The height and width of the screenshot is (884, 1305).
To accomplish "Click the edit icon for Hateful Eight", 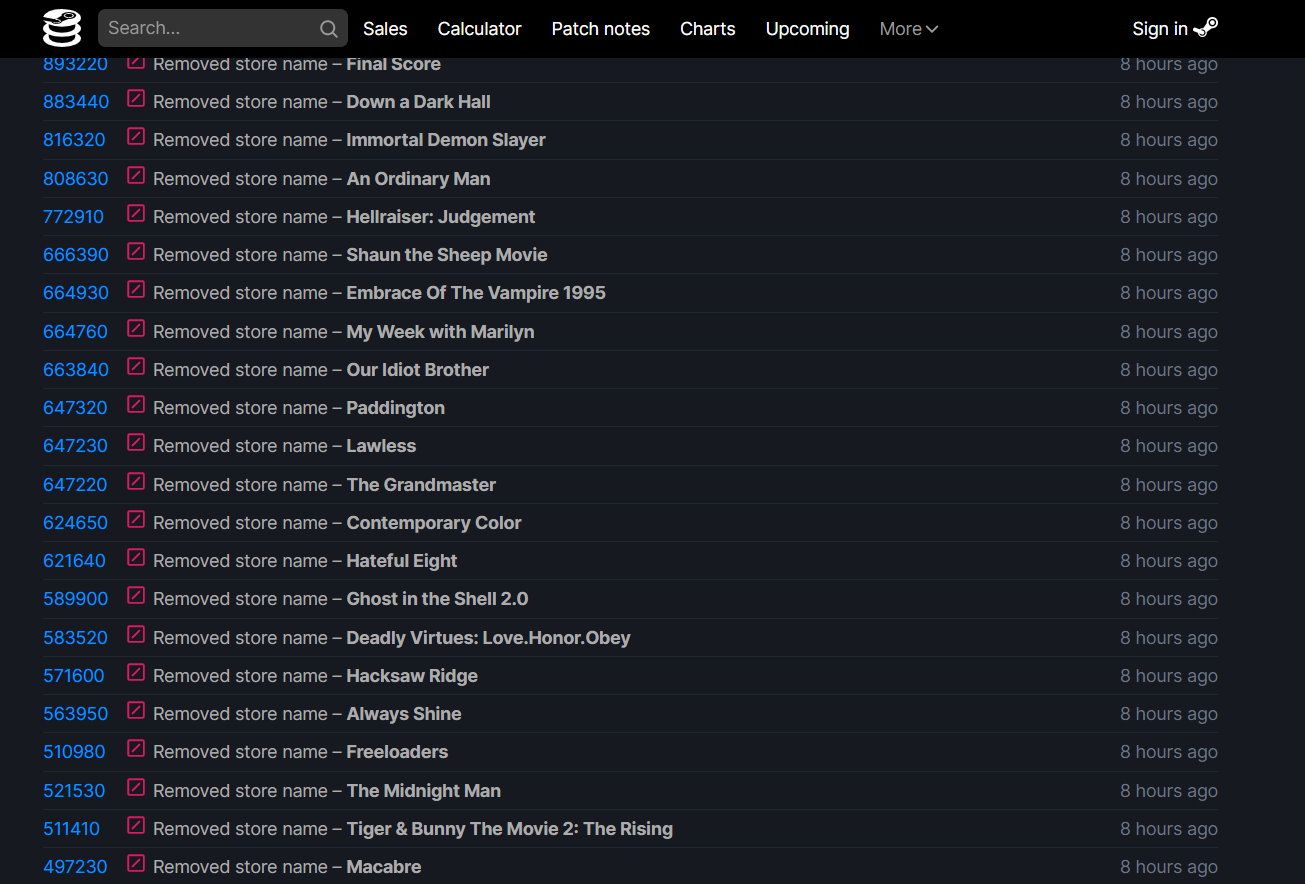I will [x=136, y=558].
